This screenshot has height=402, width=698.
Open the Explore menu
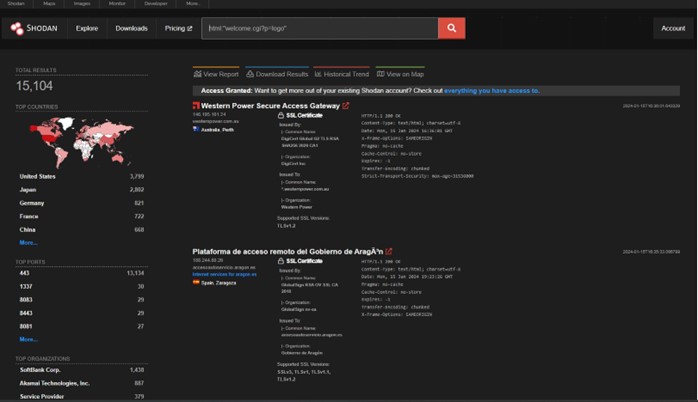87,28
